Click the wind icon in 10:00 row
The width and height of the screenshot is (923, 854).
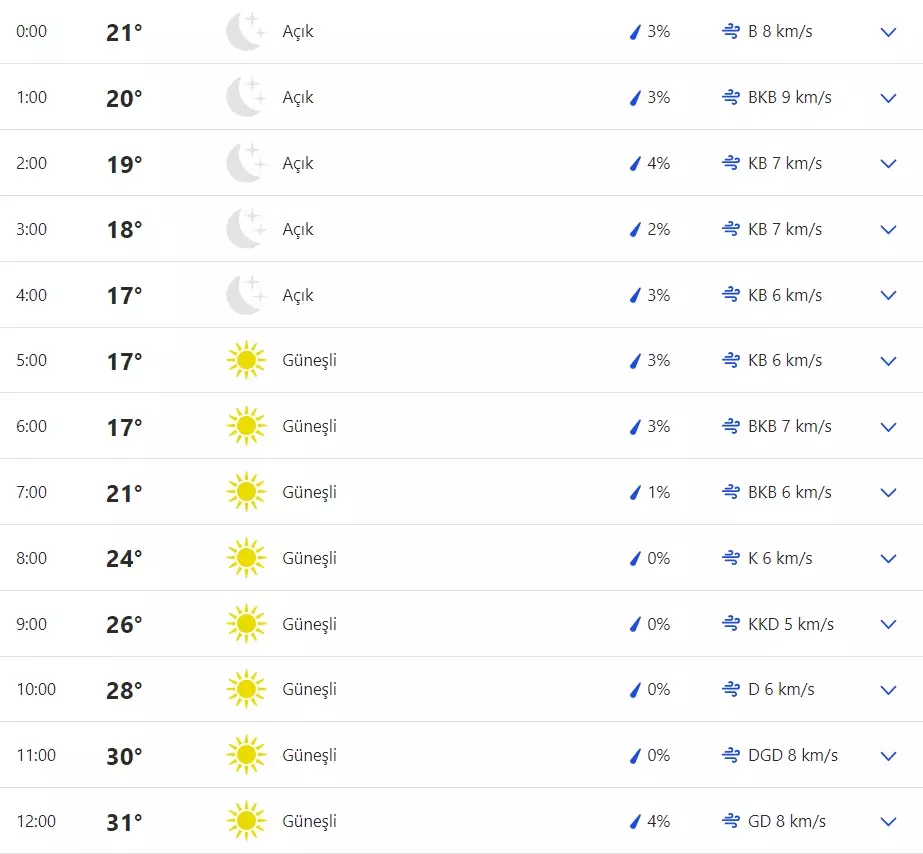coord(731,689)
